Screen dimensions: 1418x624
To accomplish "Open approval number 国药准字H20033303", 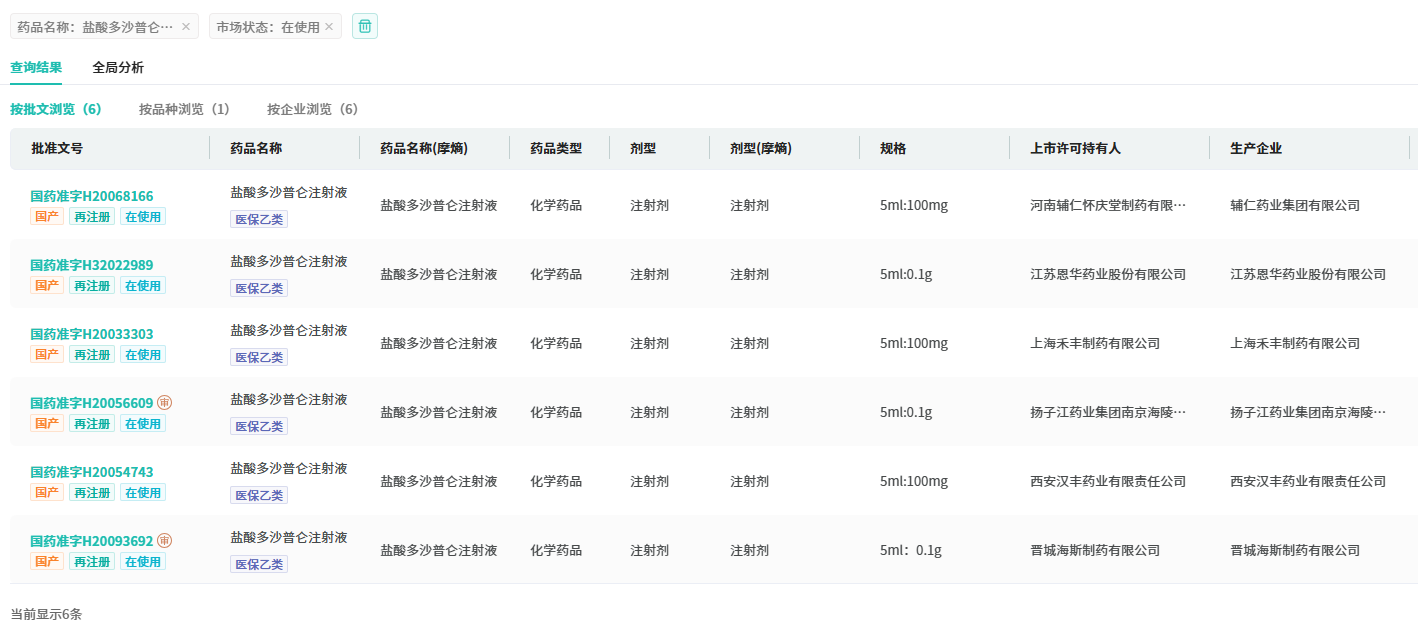I will 92,334.
